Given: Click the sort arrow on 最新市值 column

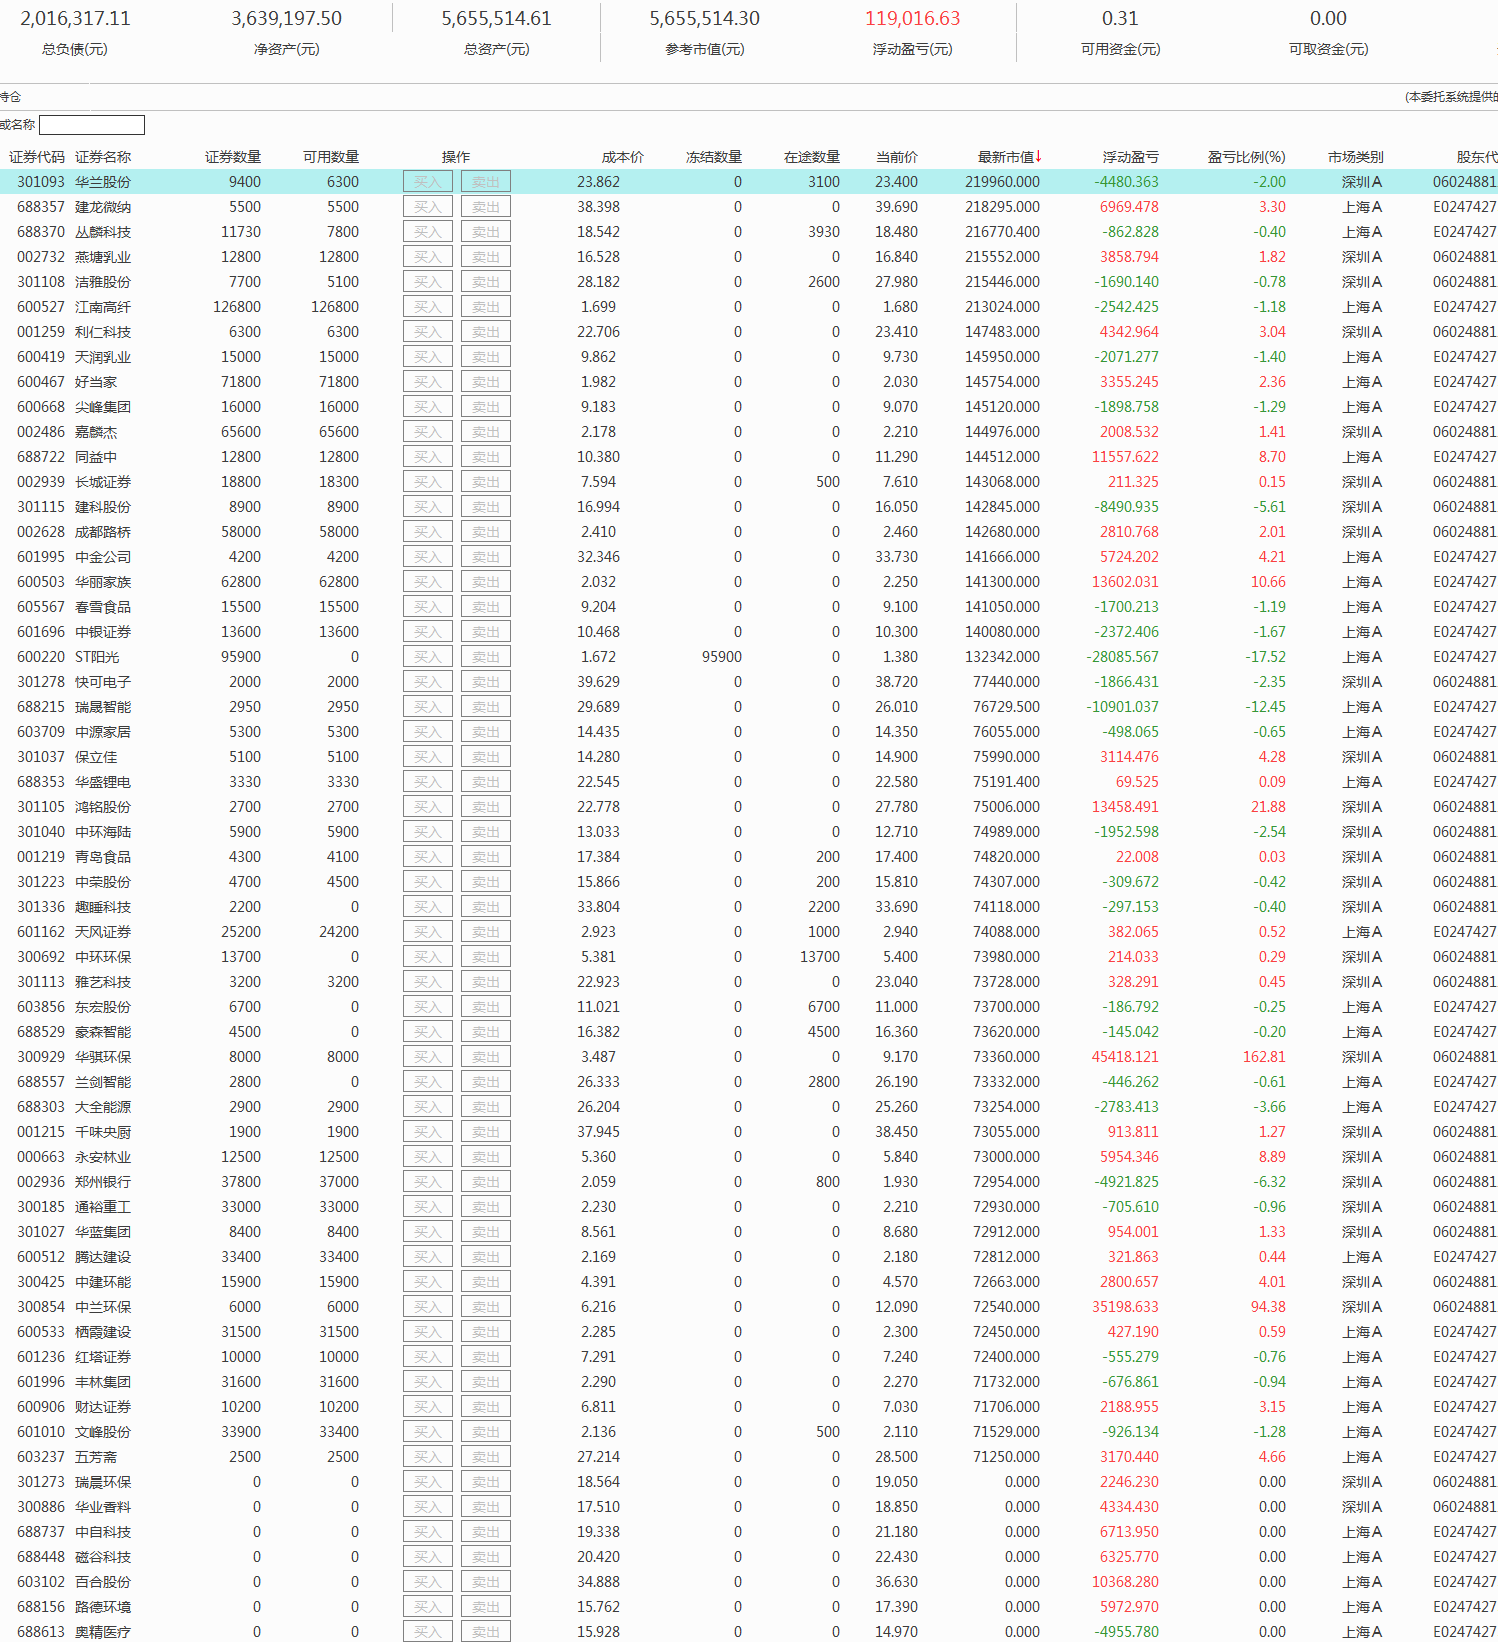Looking at the screenshot, I should (x=1039, y=156).
